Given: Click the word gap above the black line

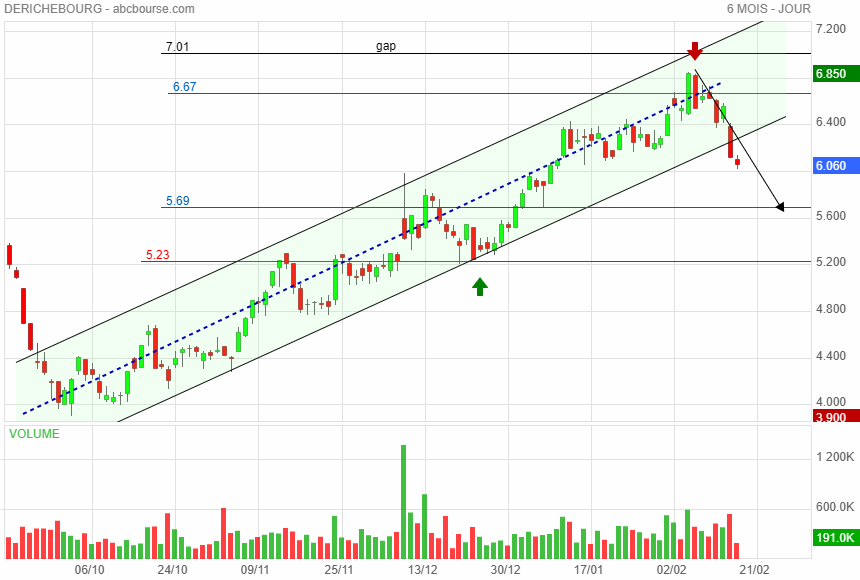Looking at the screenshot, I should pos(386,46).
